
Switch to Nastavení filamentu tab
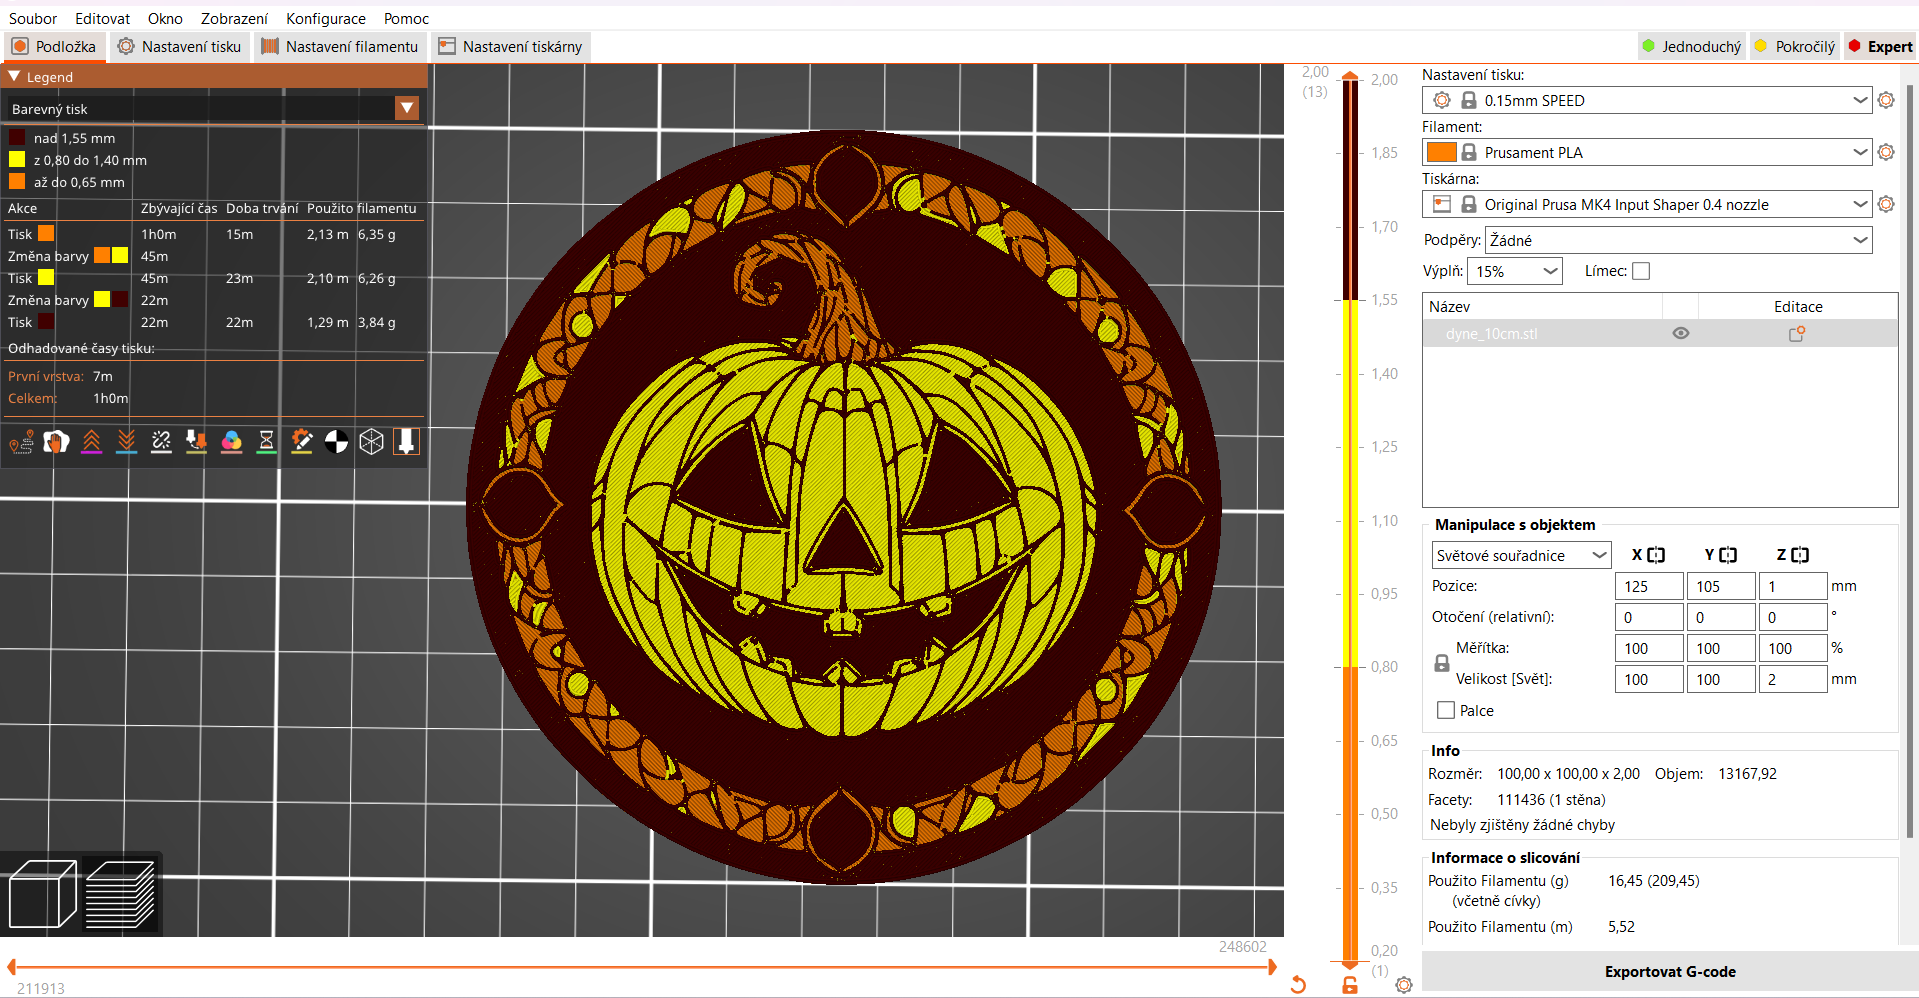coord(340,46)
